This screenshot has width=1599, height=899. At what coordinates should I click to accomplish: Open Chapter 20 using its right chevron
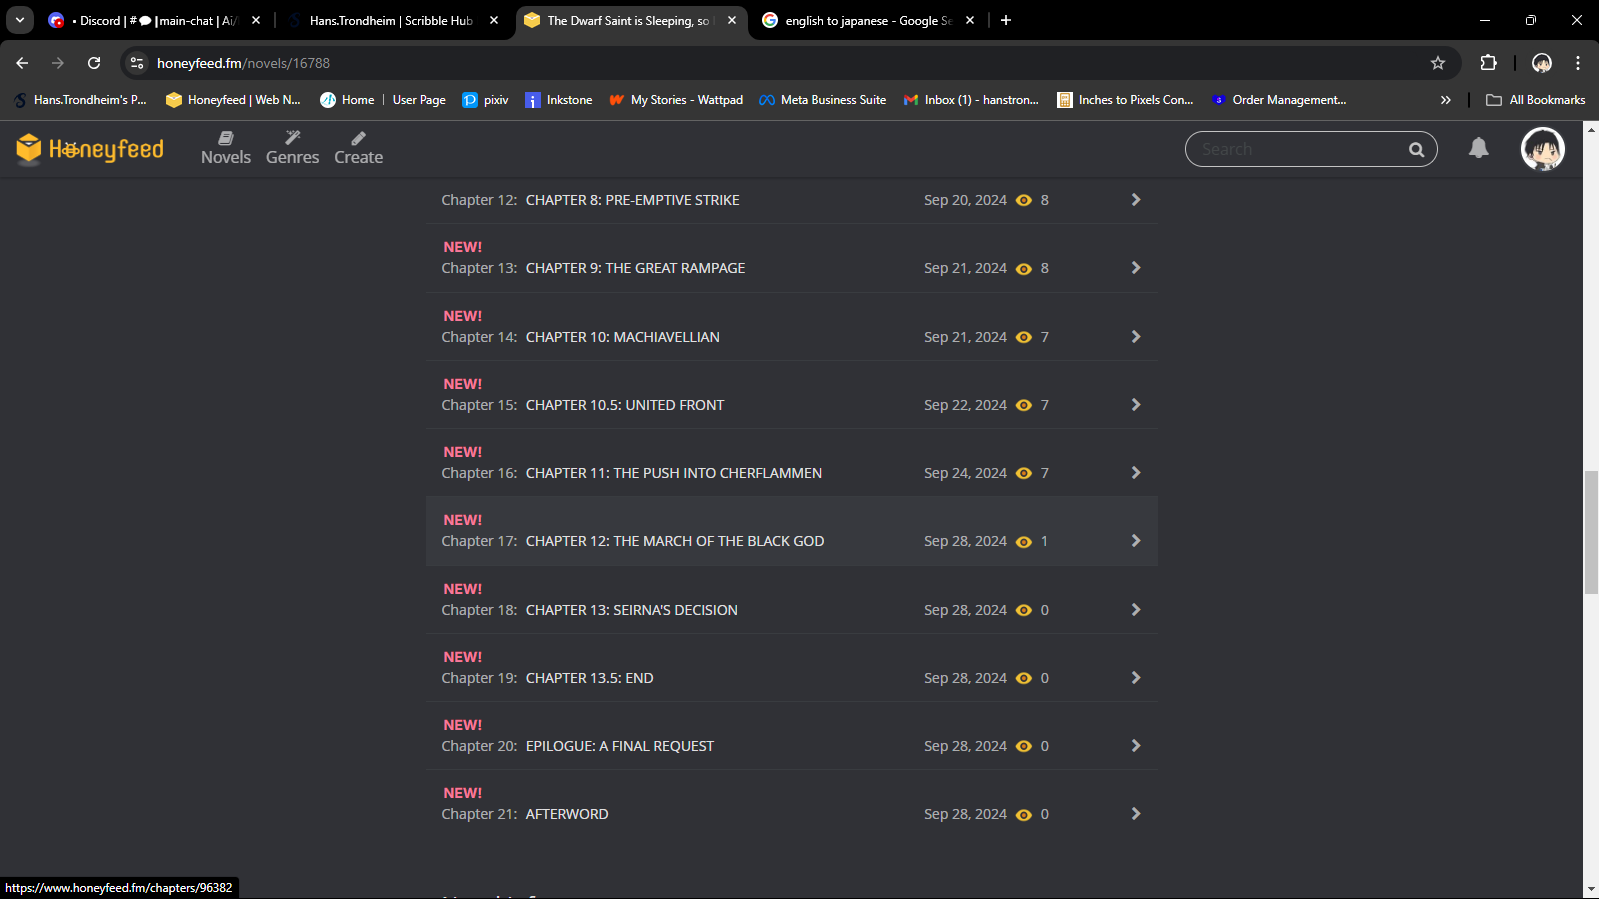(x=1135, y=746)
